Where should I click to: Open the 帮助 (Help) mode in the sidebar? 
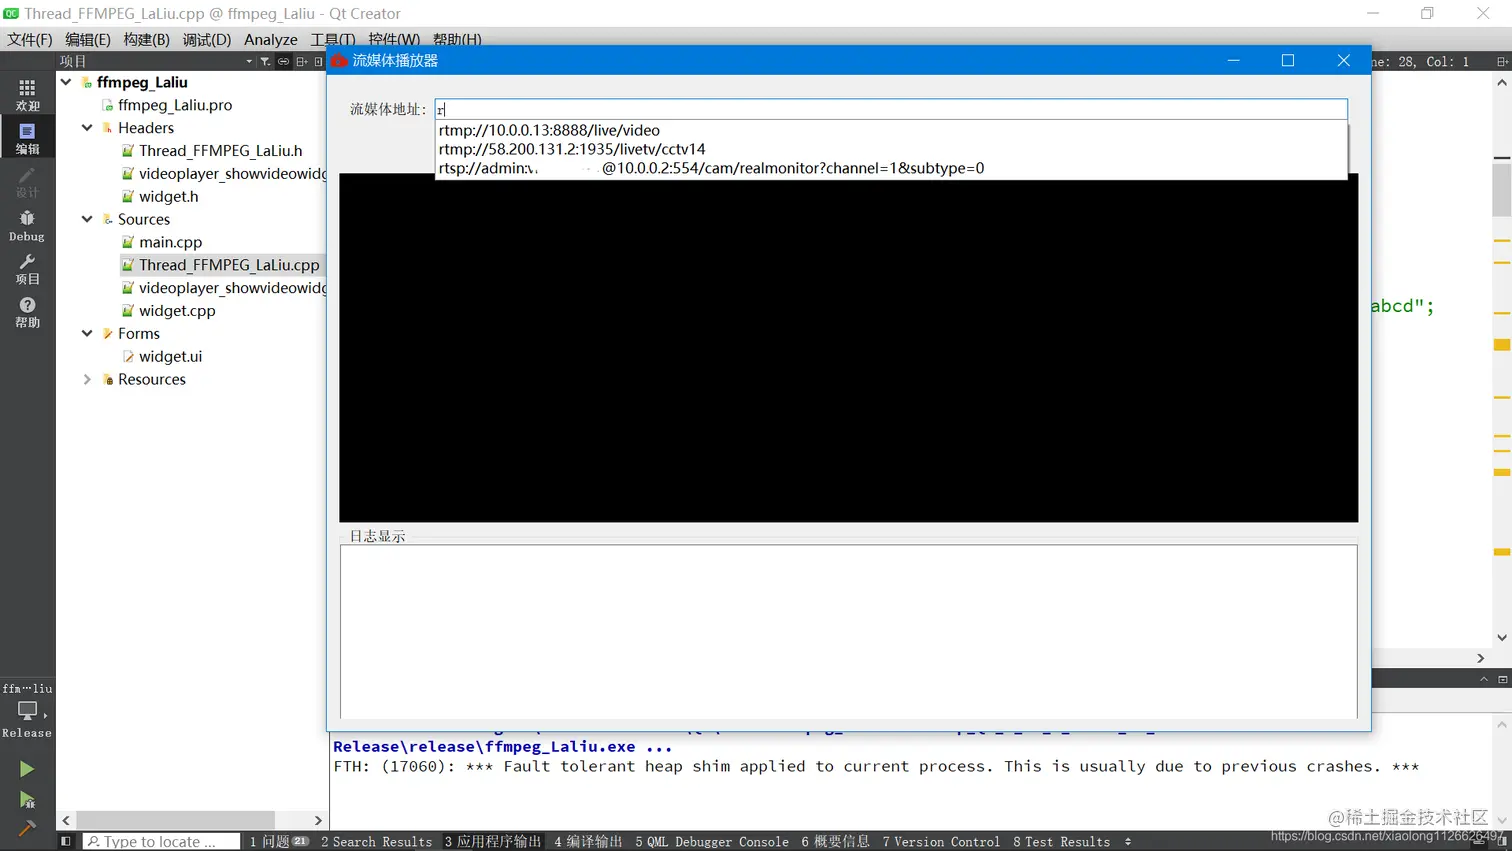coord(27,312)
